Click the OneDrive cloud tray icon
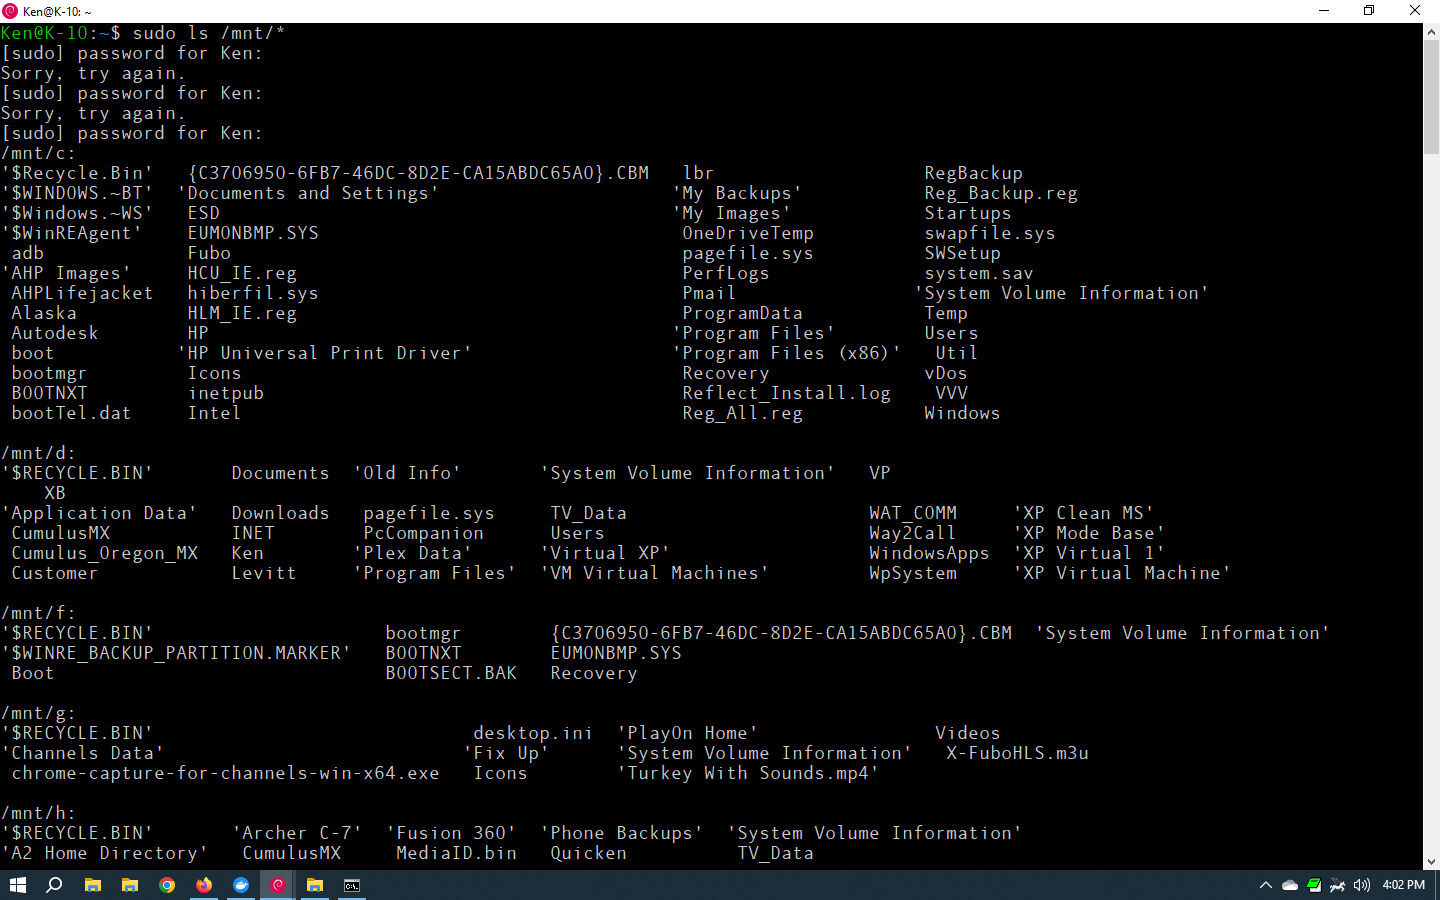The image size is (1440, 900). (x=1290, y=885)
